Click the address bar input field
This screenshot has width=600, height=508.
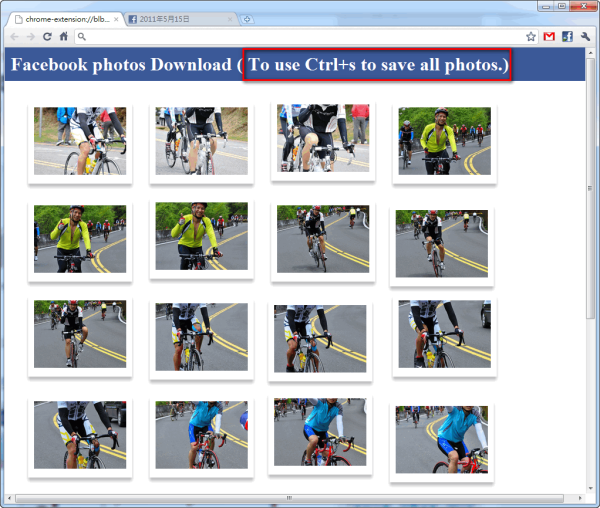pyautogui.click(x=298, y=37)
